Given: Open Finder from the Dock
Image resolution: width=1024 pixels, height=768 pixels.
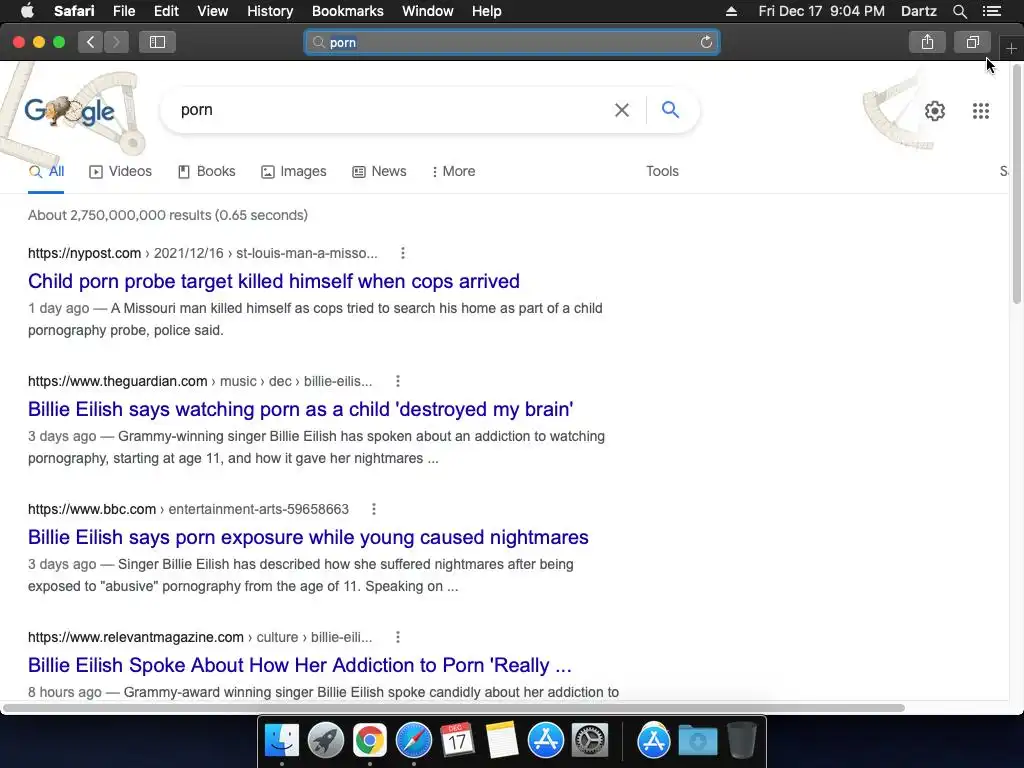Looking at the screenshot, I should 281,741.
